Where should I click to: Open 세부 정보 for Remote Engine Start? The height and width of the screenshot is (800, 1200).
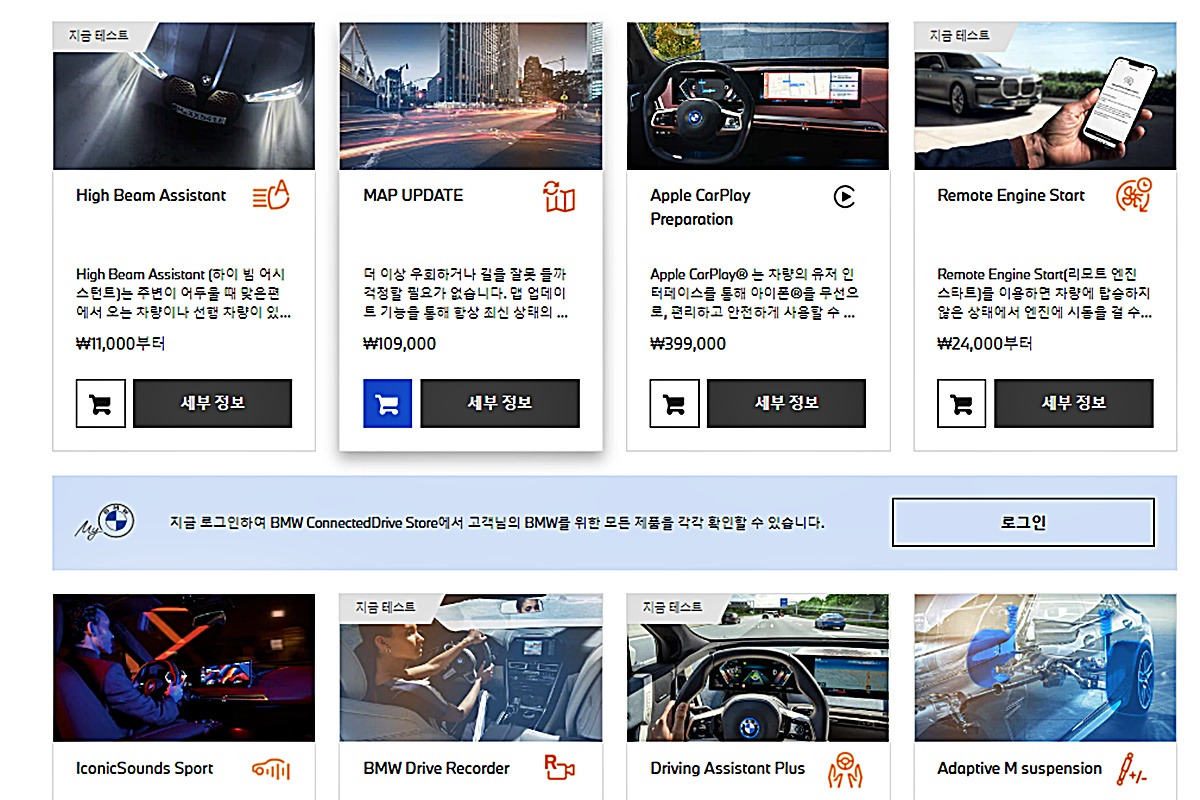pyautogui.click(x=1074, y=403)
